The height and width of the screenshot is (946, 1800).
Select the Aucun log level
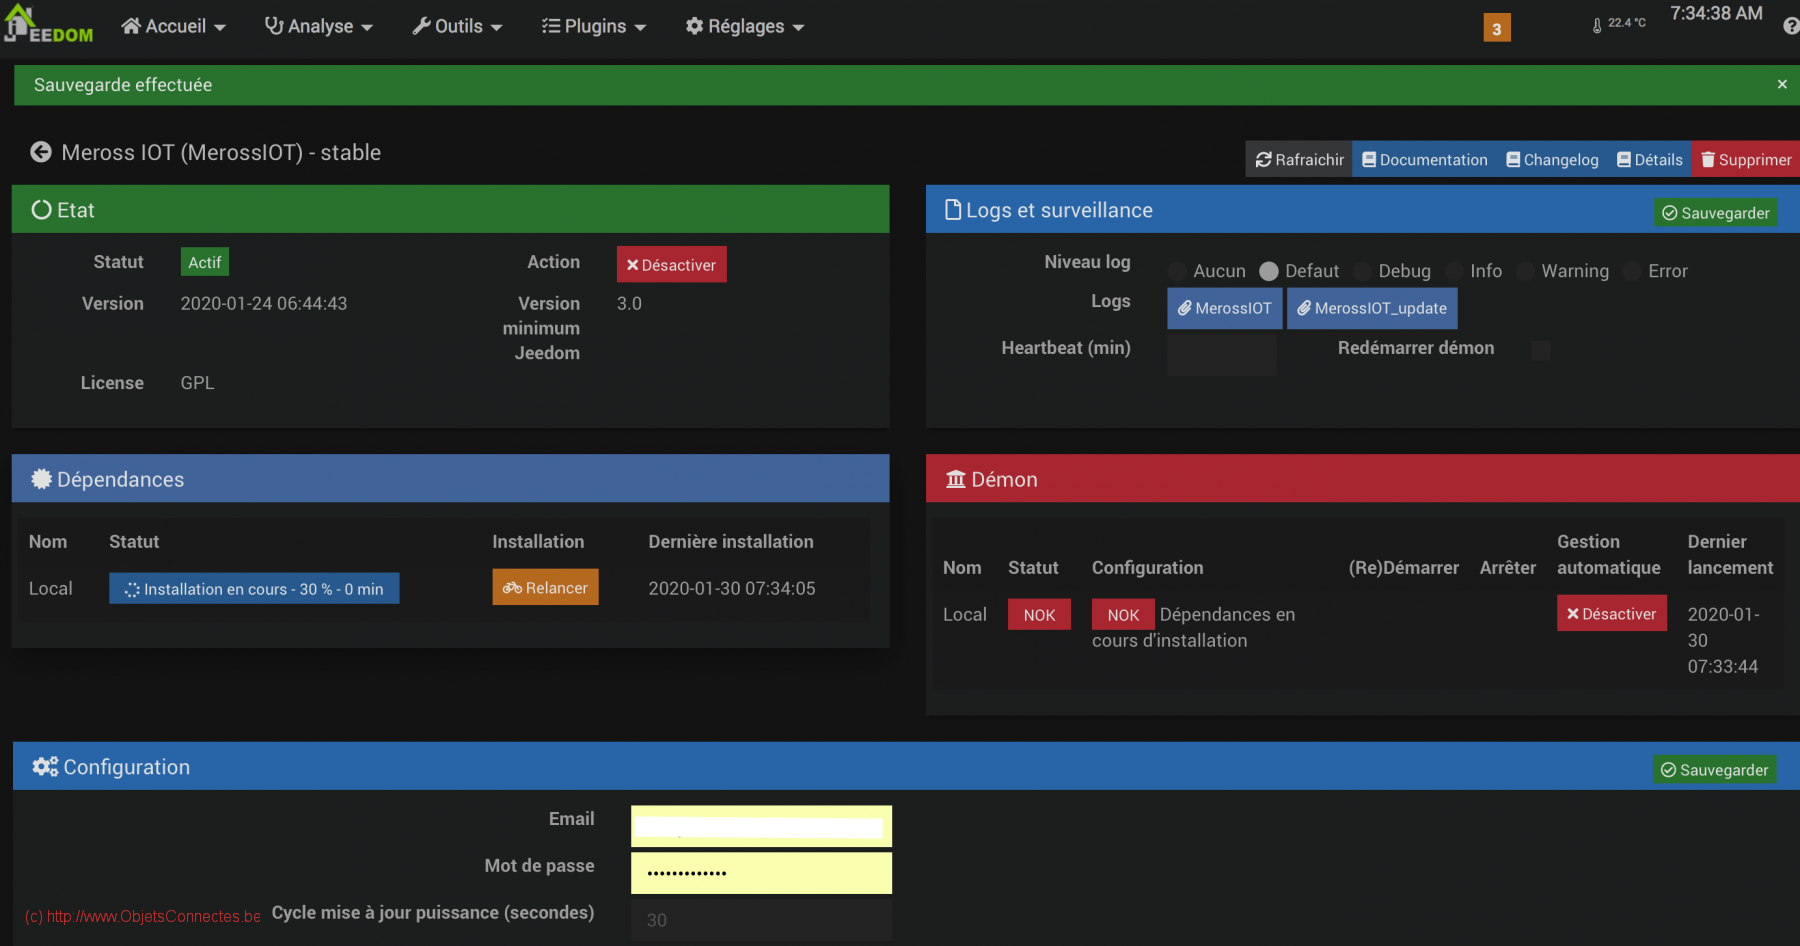pyautogui.click(x=1177, y=271)
